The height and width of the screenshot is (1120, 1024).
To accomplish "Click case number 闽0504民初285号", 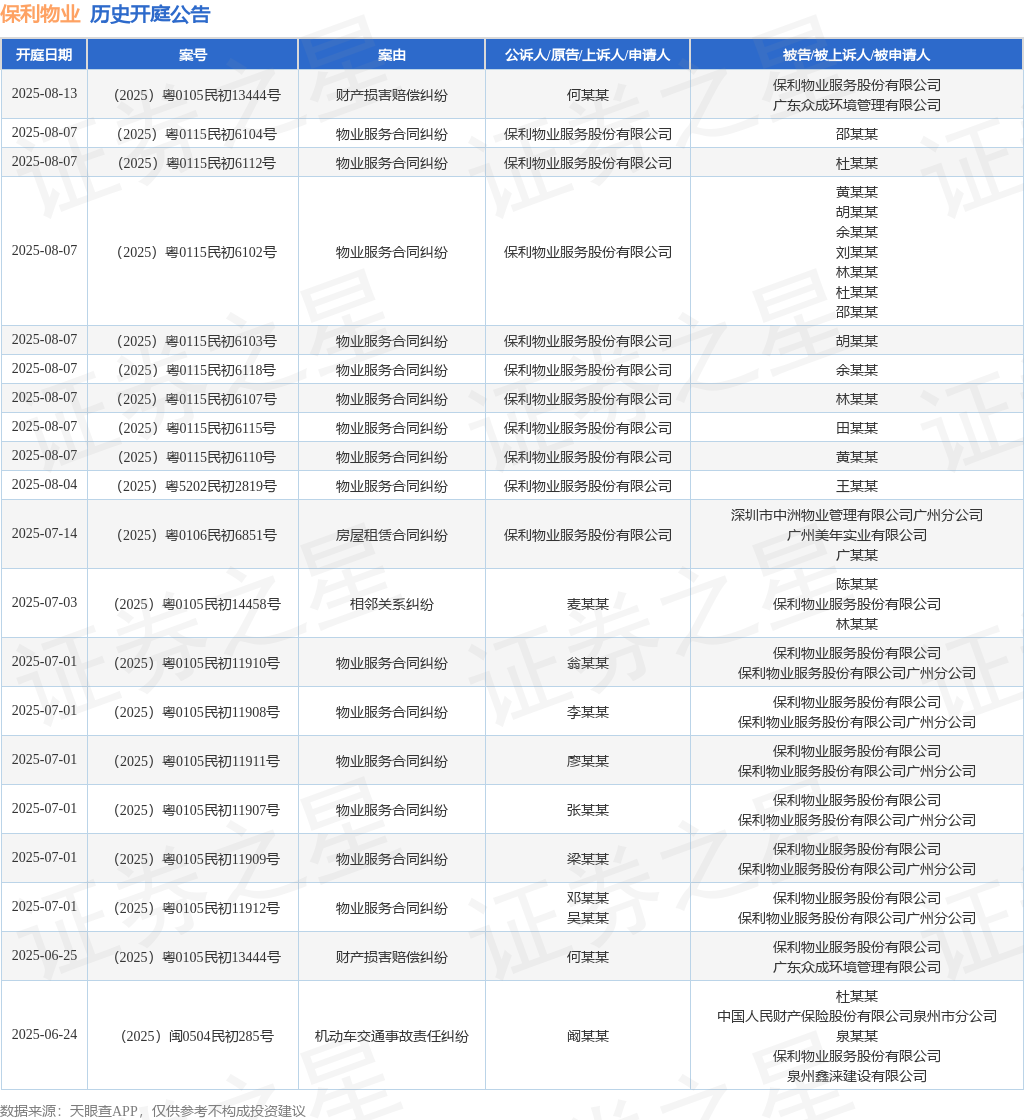I will coord(197,1036).
